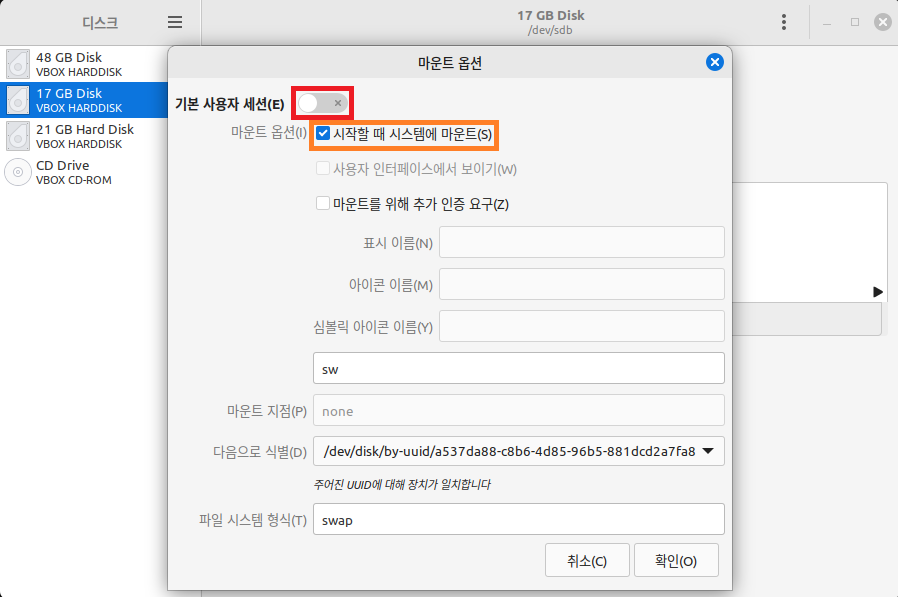898x597 pixels.
Task: Open the three-dot drive options menu
Action: [x=783, y=22]
